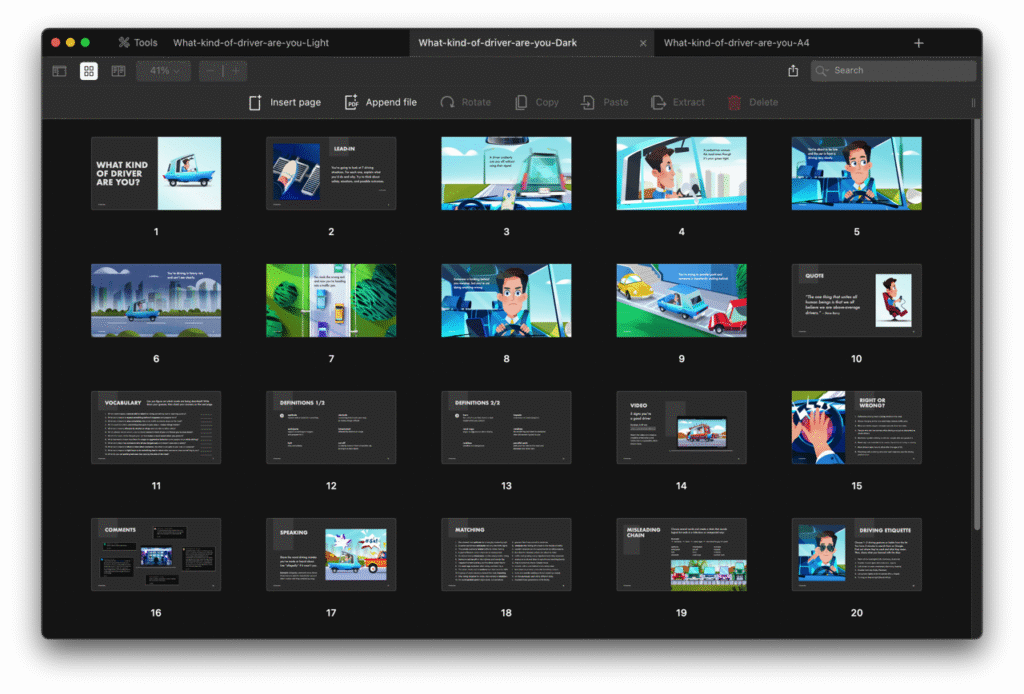Select page 10 Quote thumbnail
The width and height of the screenshot is (1024, 694).
click(x=856, y=300)
